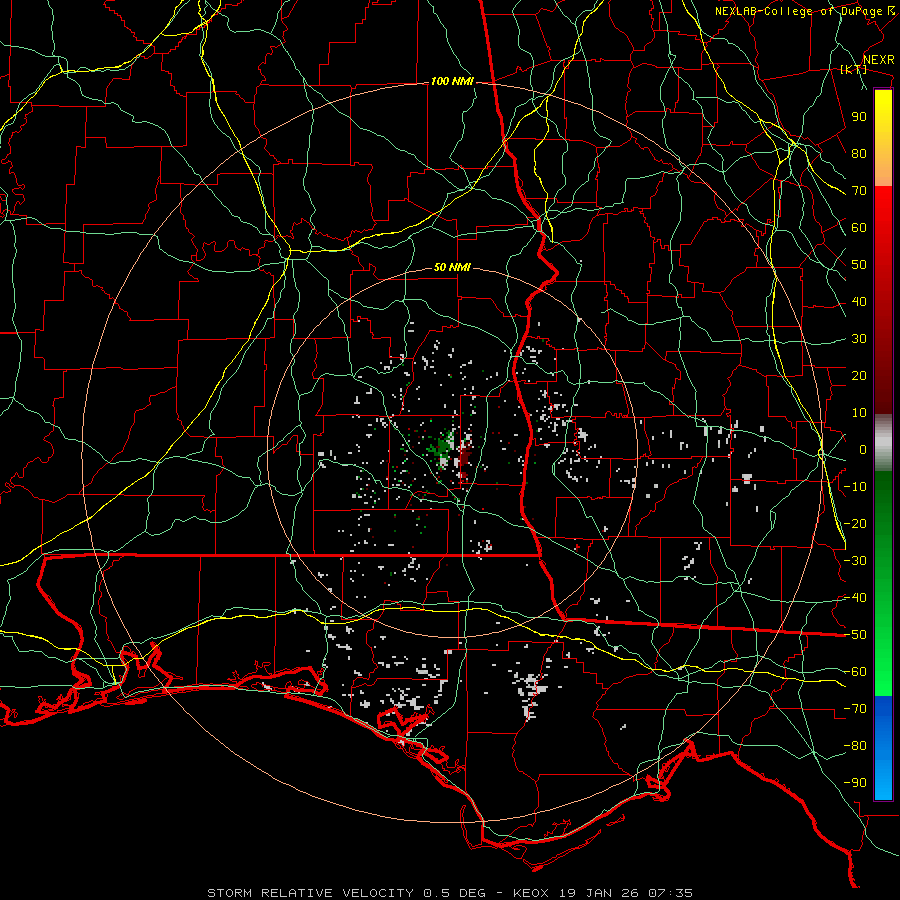Select the -90 value on velocity scale

[x=855, y=783]
